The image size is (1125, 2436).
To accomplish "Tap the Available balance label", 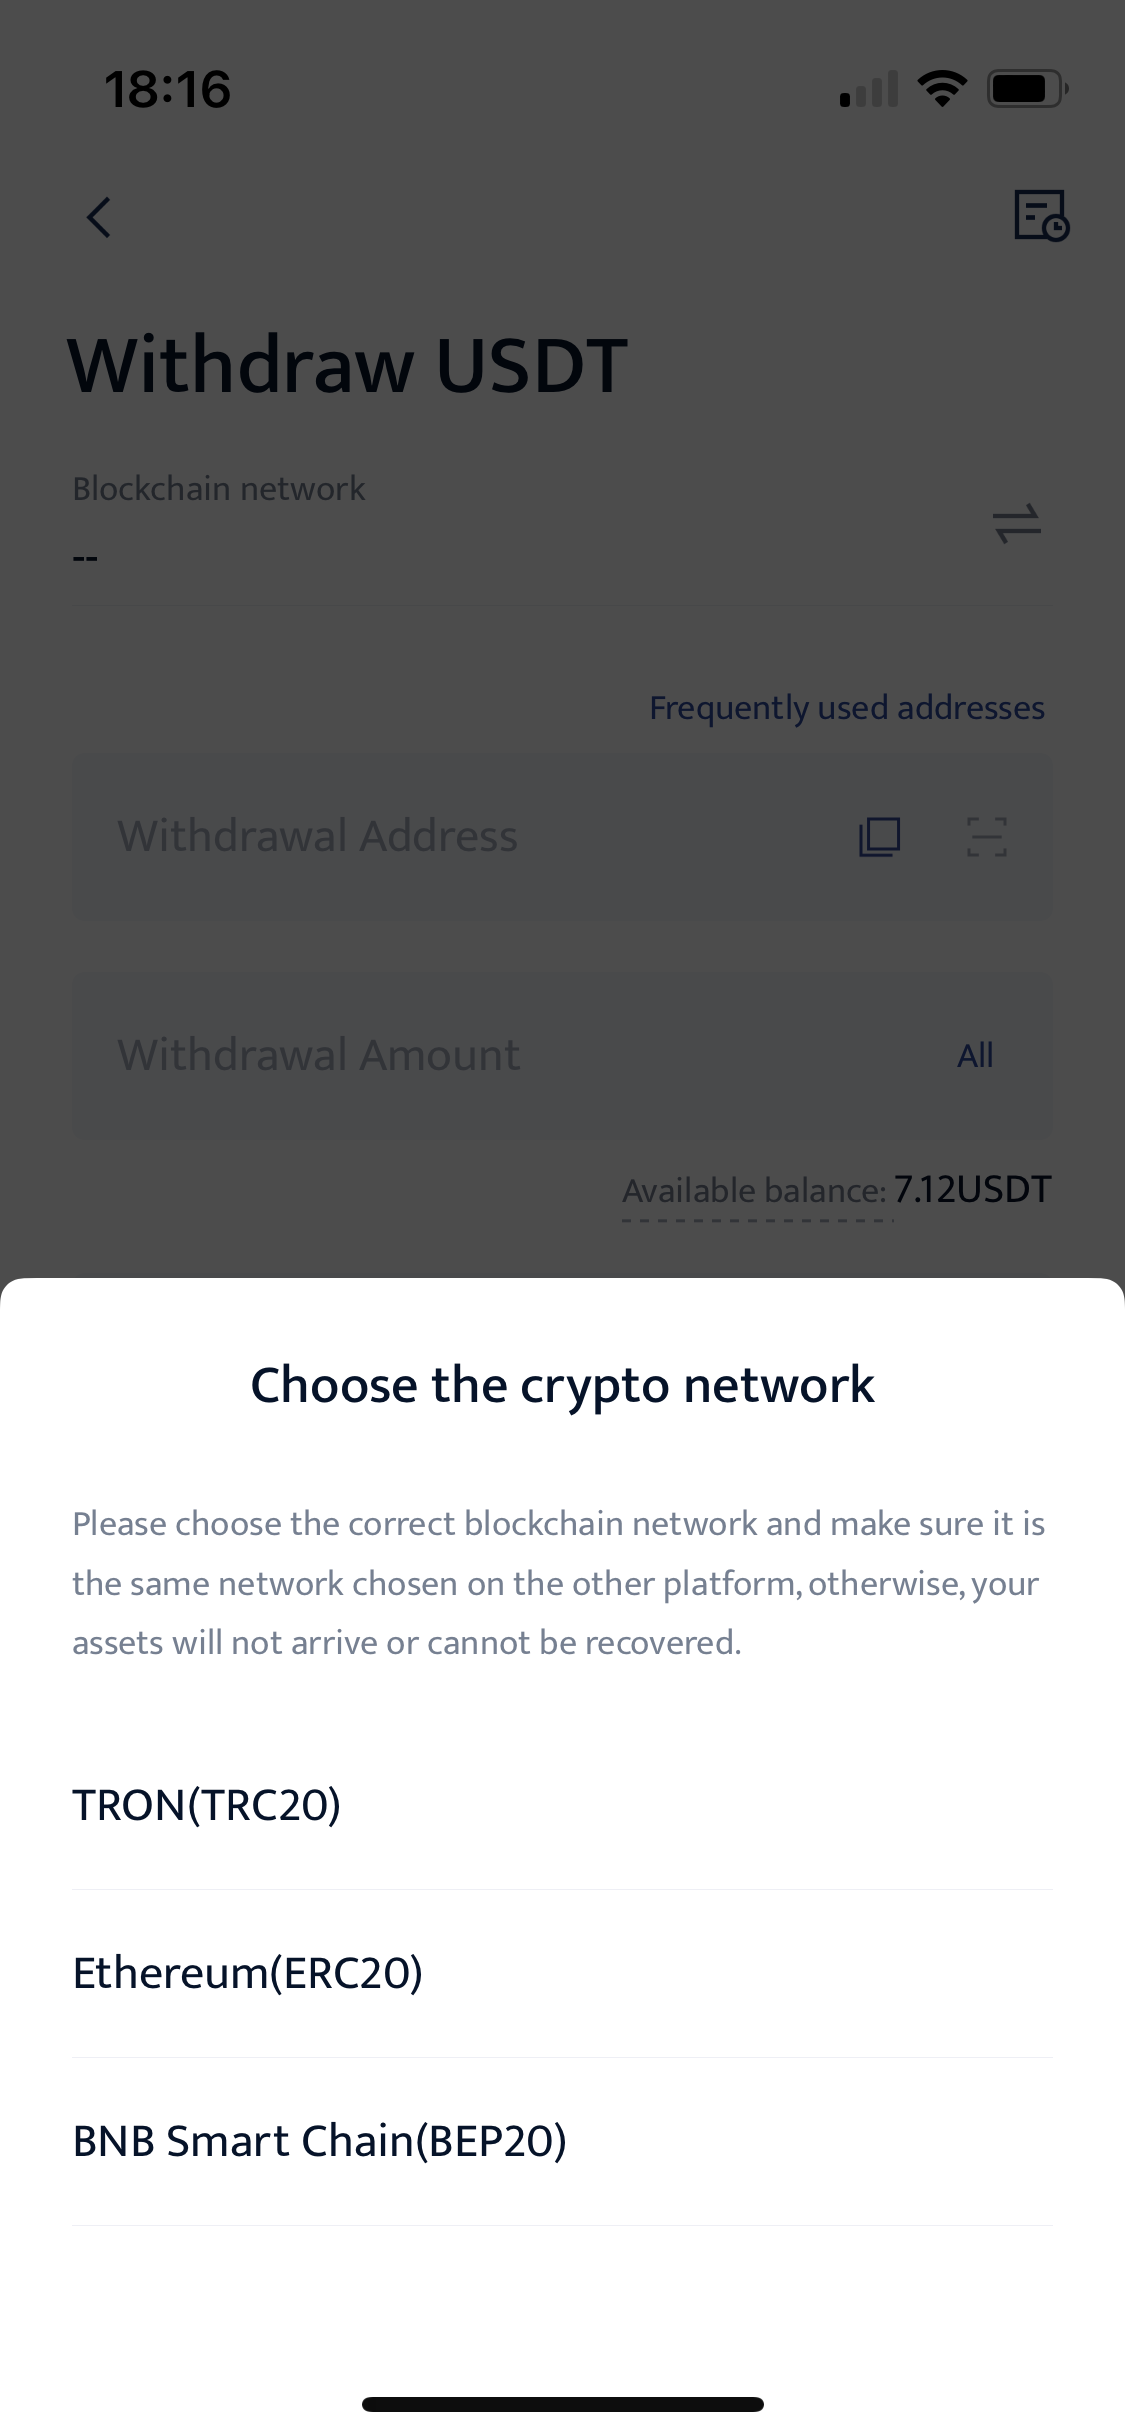I will 754,1190.
